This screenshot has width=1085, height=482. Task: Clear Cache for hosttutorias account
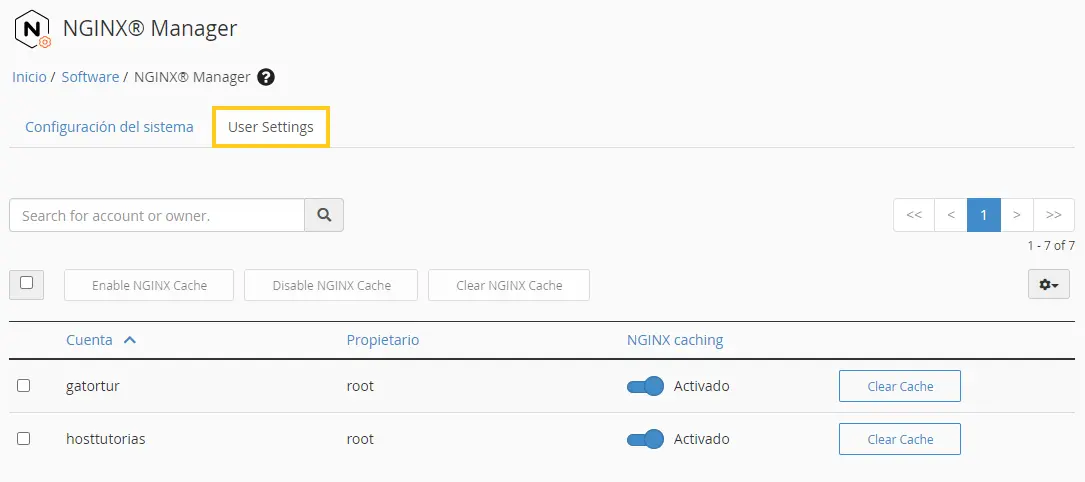(x=900, y=439)
